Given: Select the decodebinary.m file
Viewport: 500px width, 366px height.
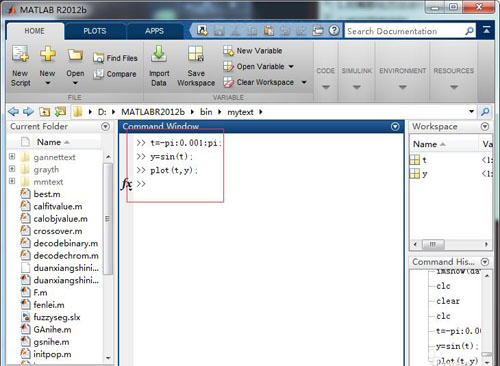Looking at the screenshot, I should (x=59, y=243).
